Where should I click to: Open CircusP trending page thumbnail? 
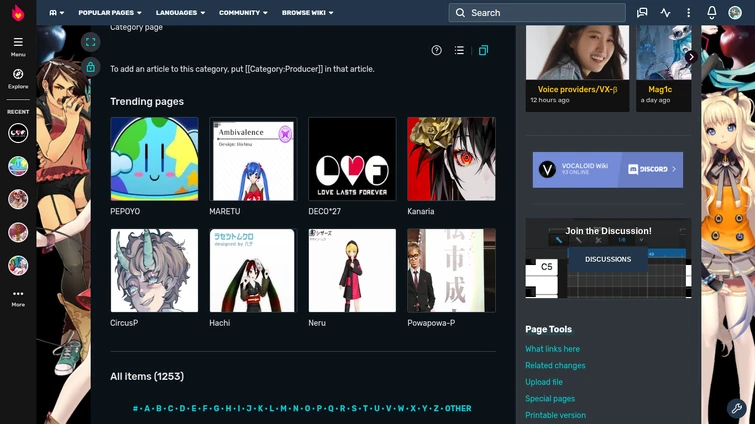[x=154, y=270]
